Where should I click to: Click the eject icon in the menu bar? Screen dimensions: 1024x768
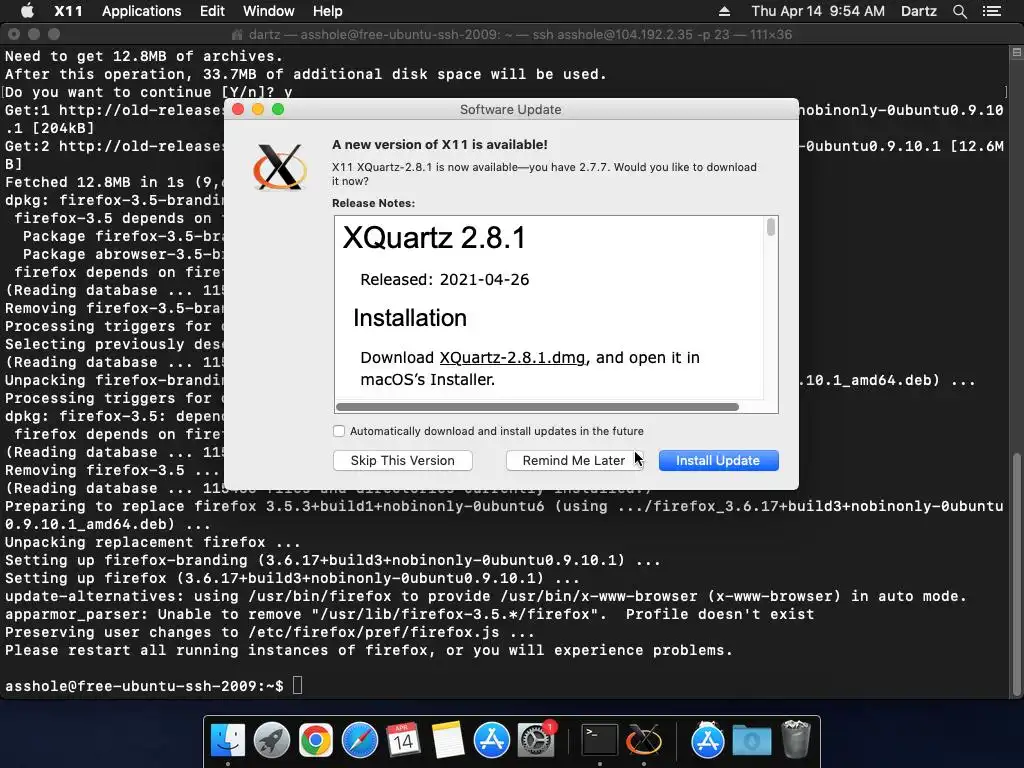[x=724, y=11]
